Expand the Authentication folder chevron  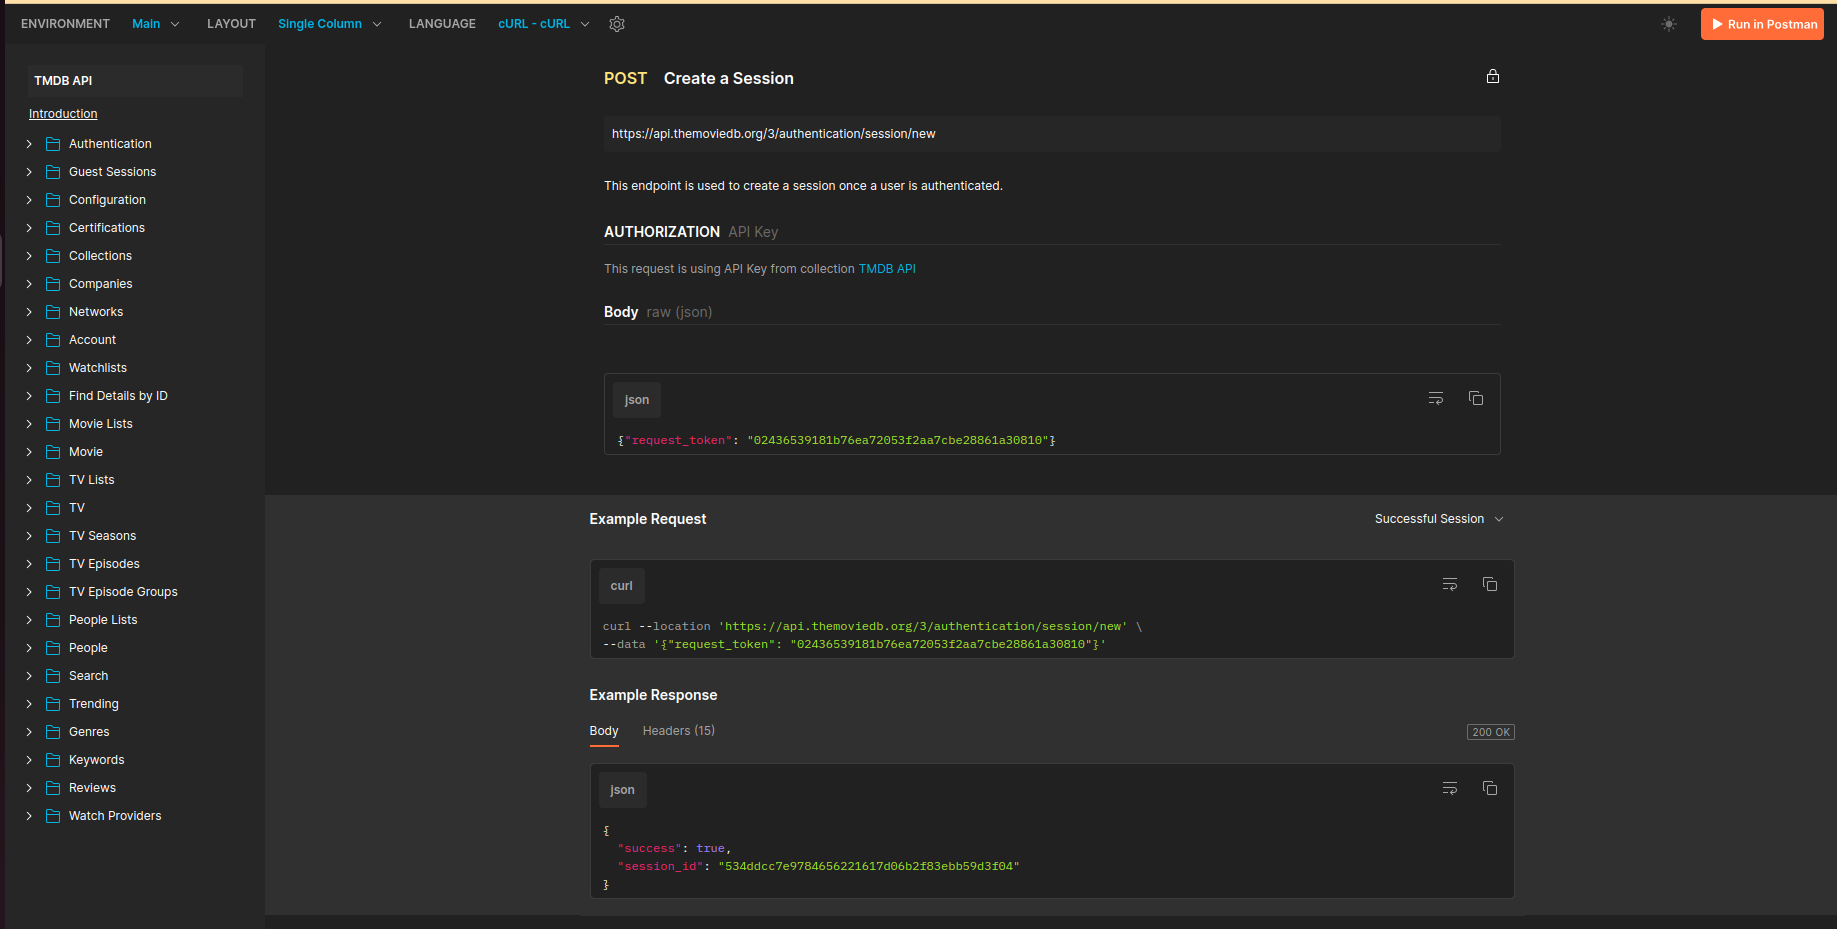pyautogui.click(x=29, y=144)
